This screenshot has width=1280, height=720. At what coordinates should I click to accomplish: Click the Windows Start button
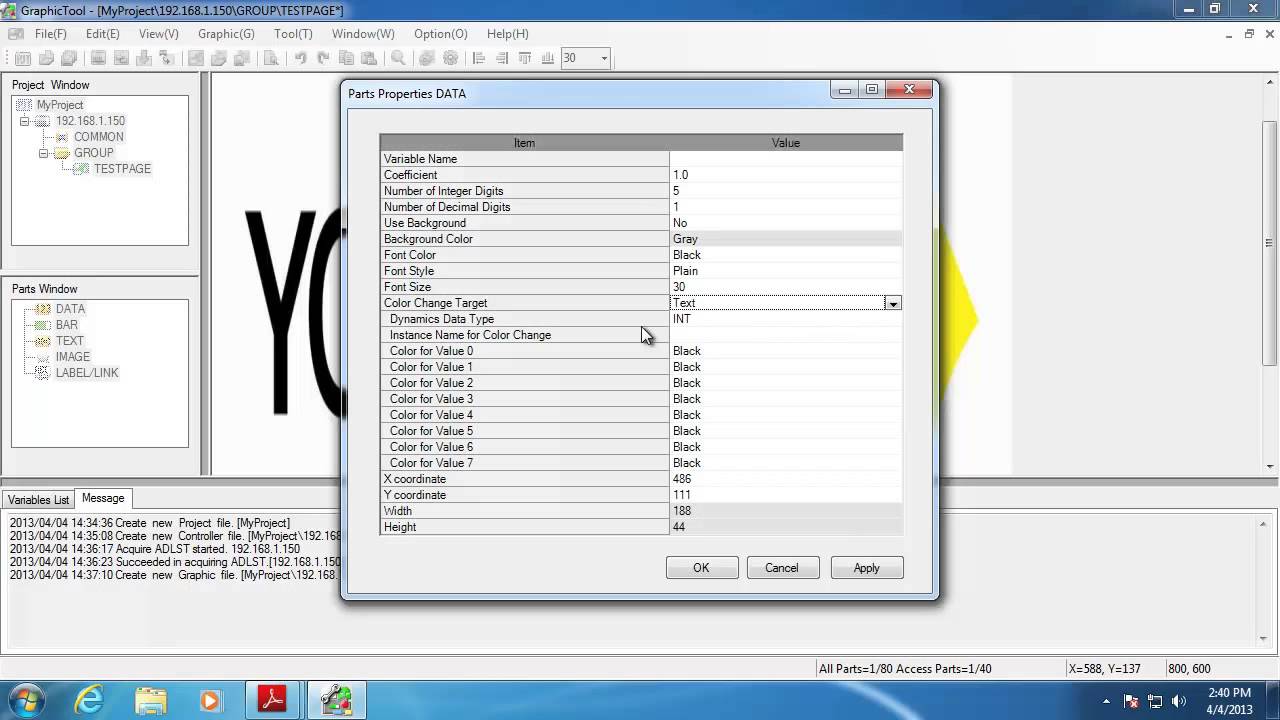(27, 699)
